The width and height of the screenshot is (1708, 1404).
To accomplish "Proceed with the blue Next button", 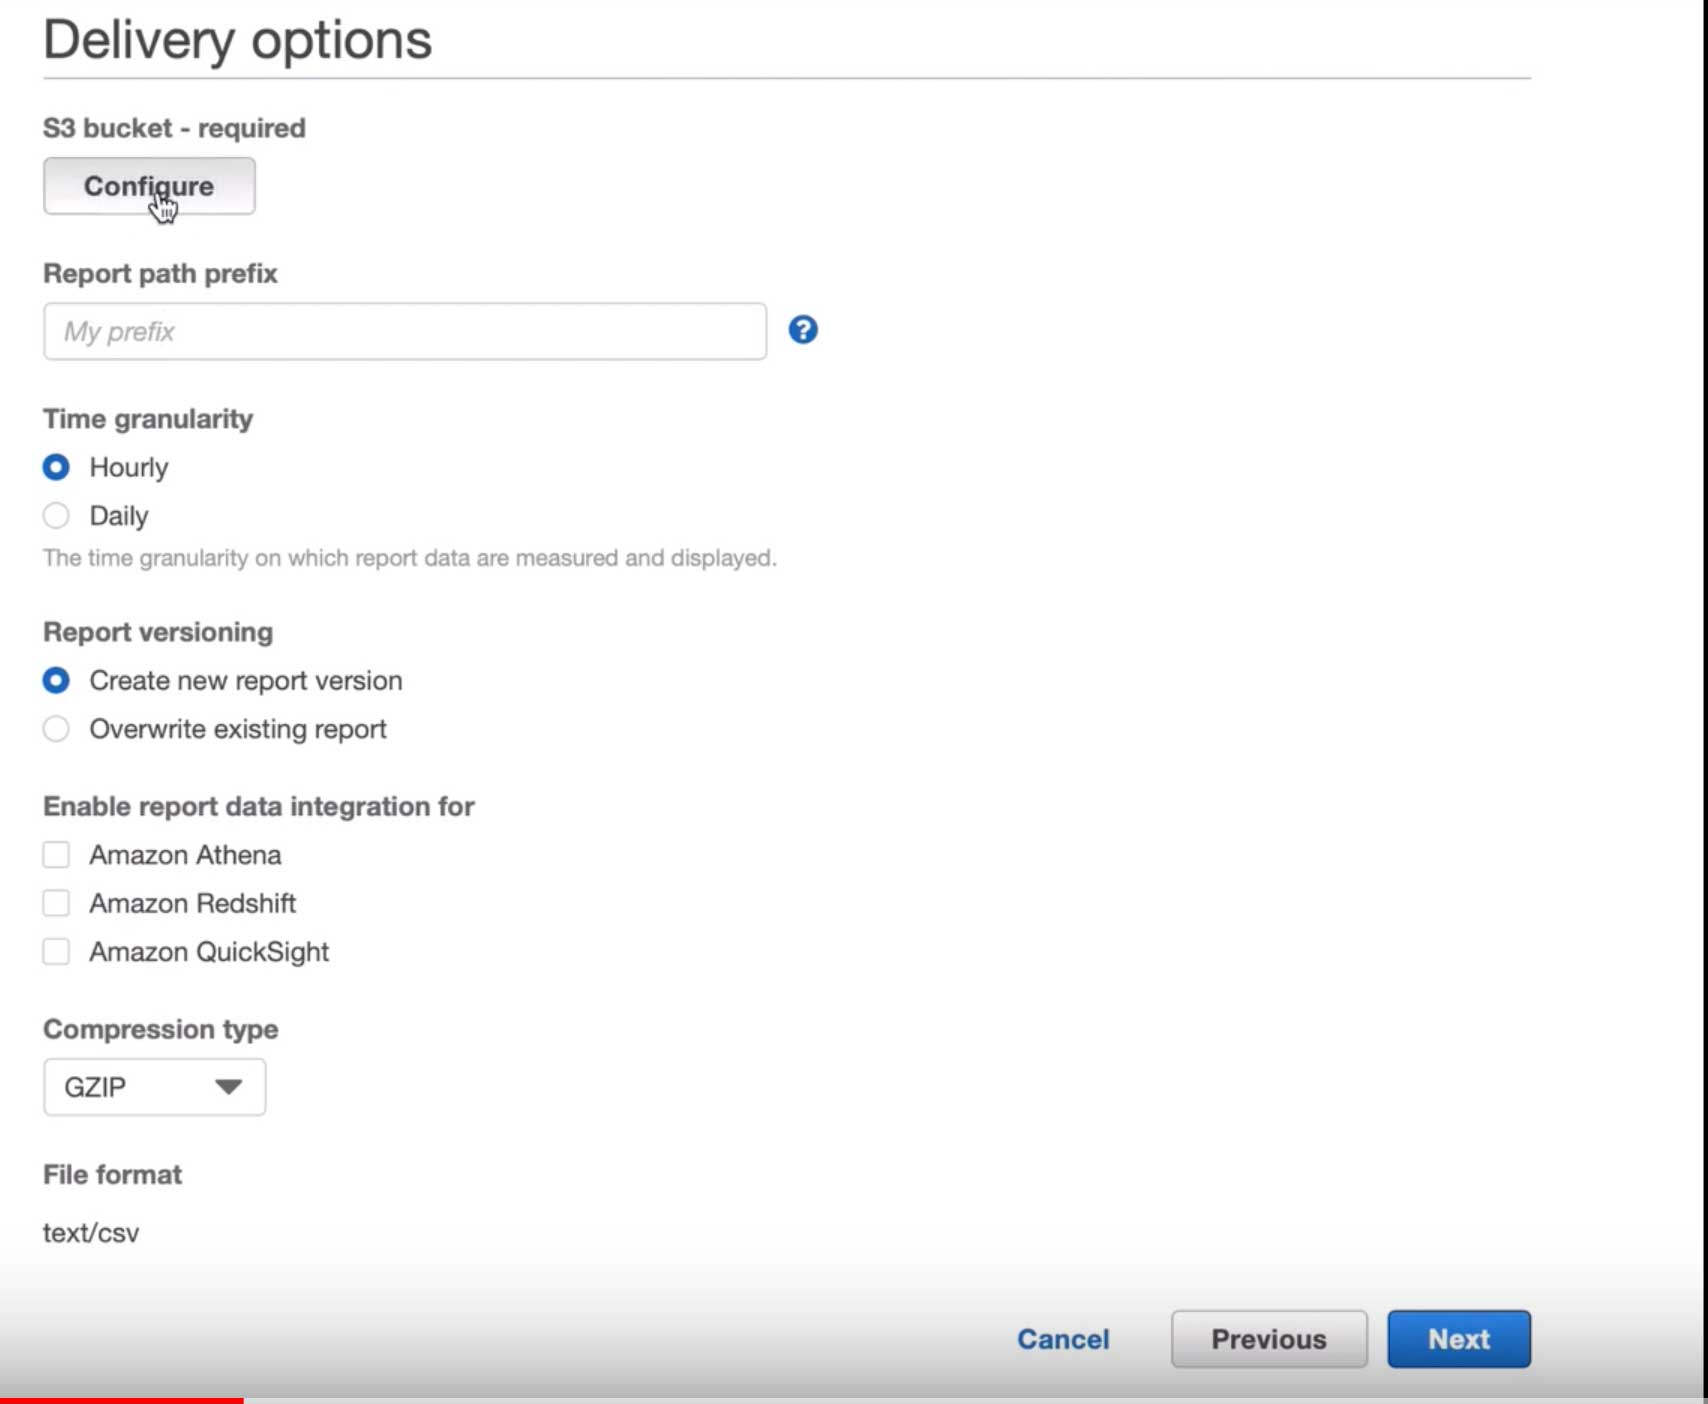I will [1458, 1339].
